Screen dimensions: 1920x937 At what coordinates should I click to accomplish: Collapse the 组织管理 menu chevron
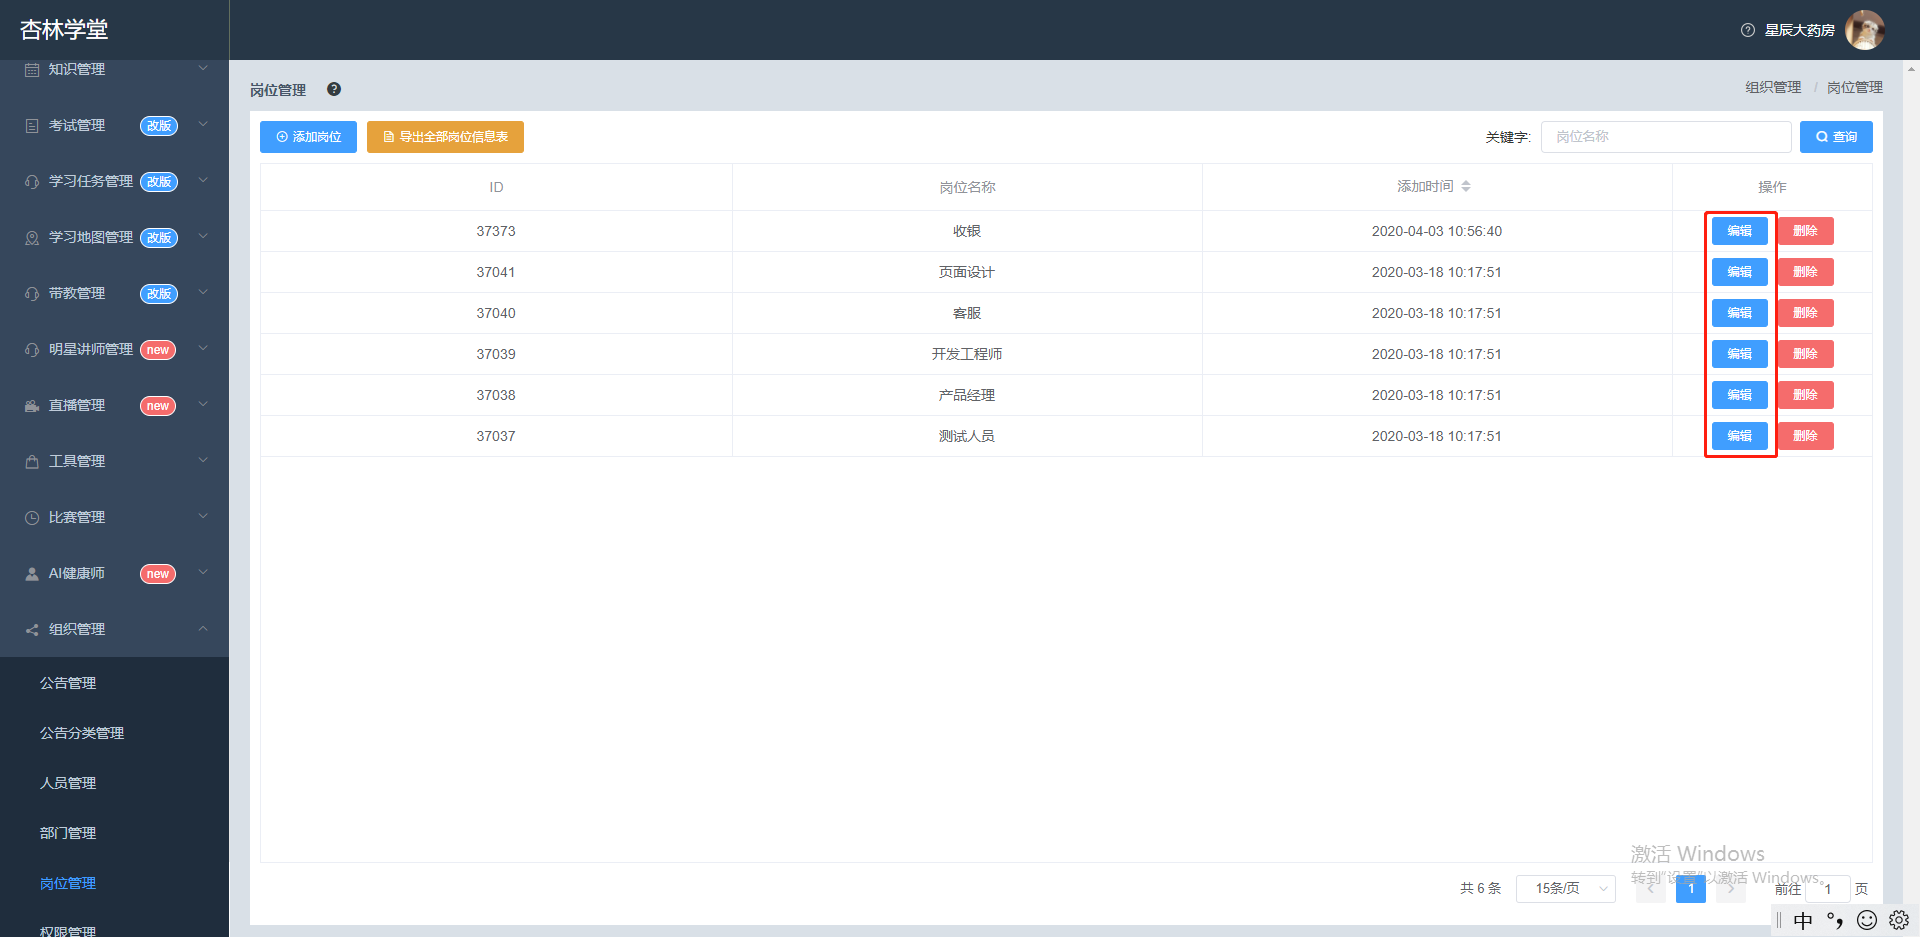click(x=203, y=629)
